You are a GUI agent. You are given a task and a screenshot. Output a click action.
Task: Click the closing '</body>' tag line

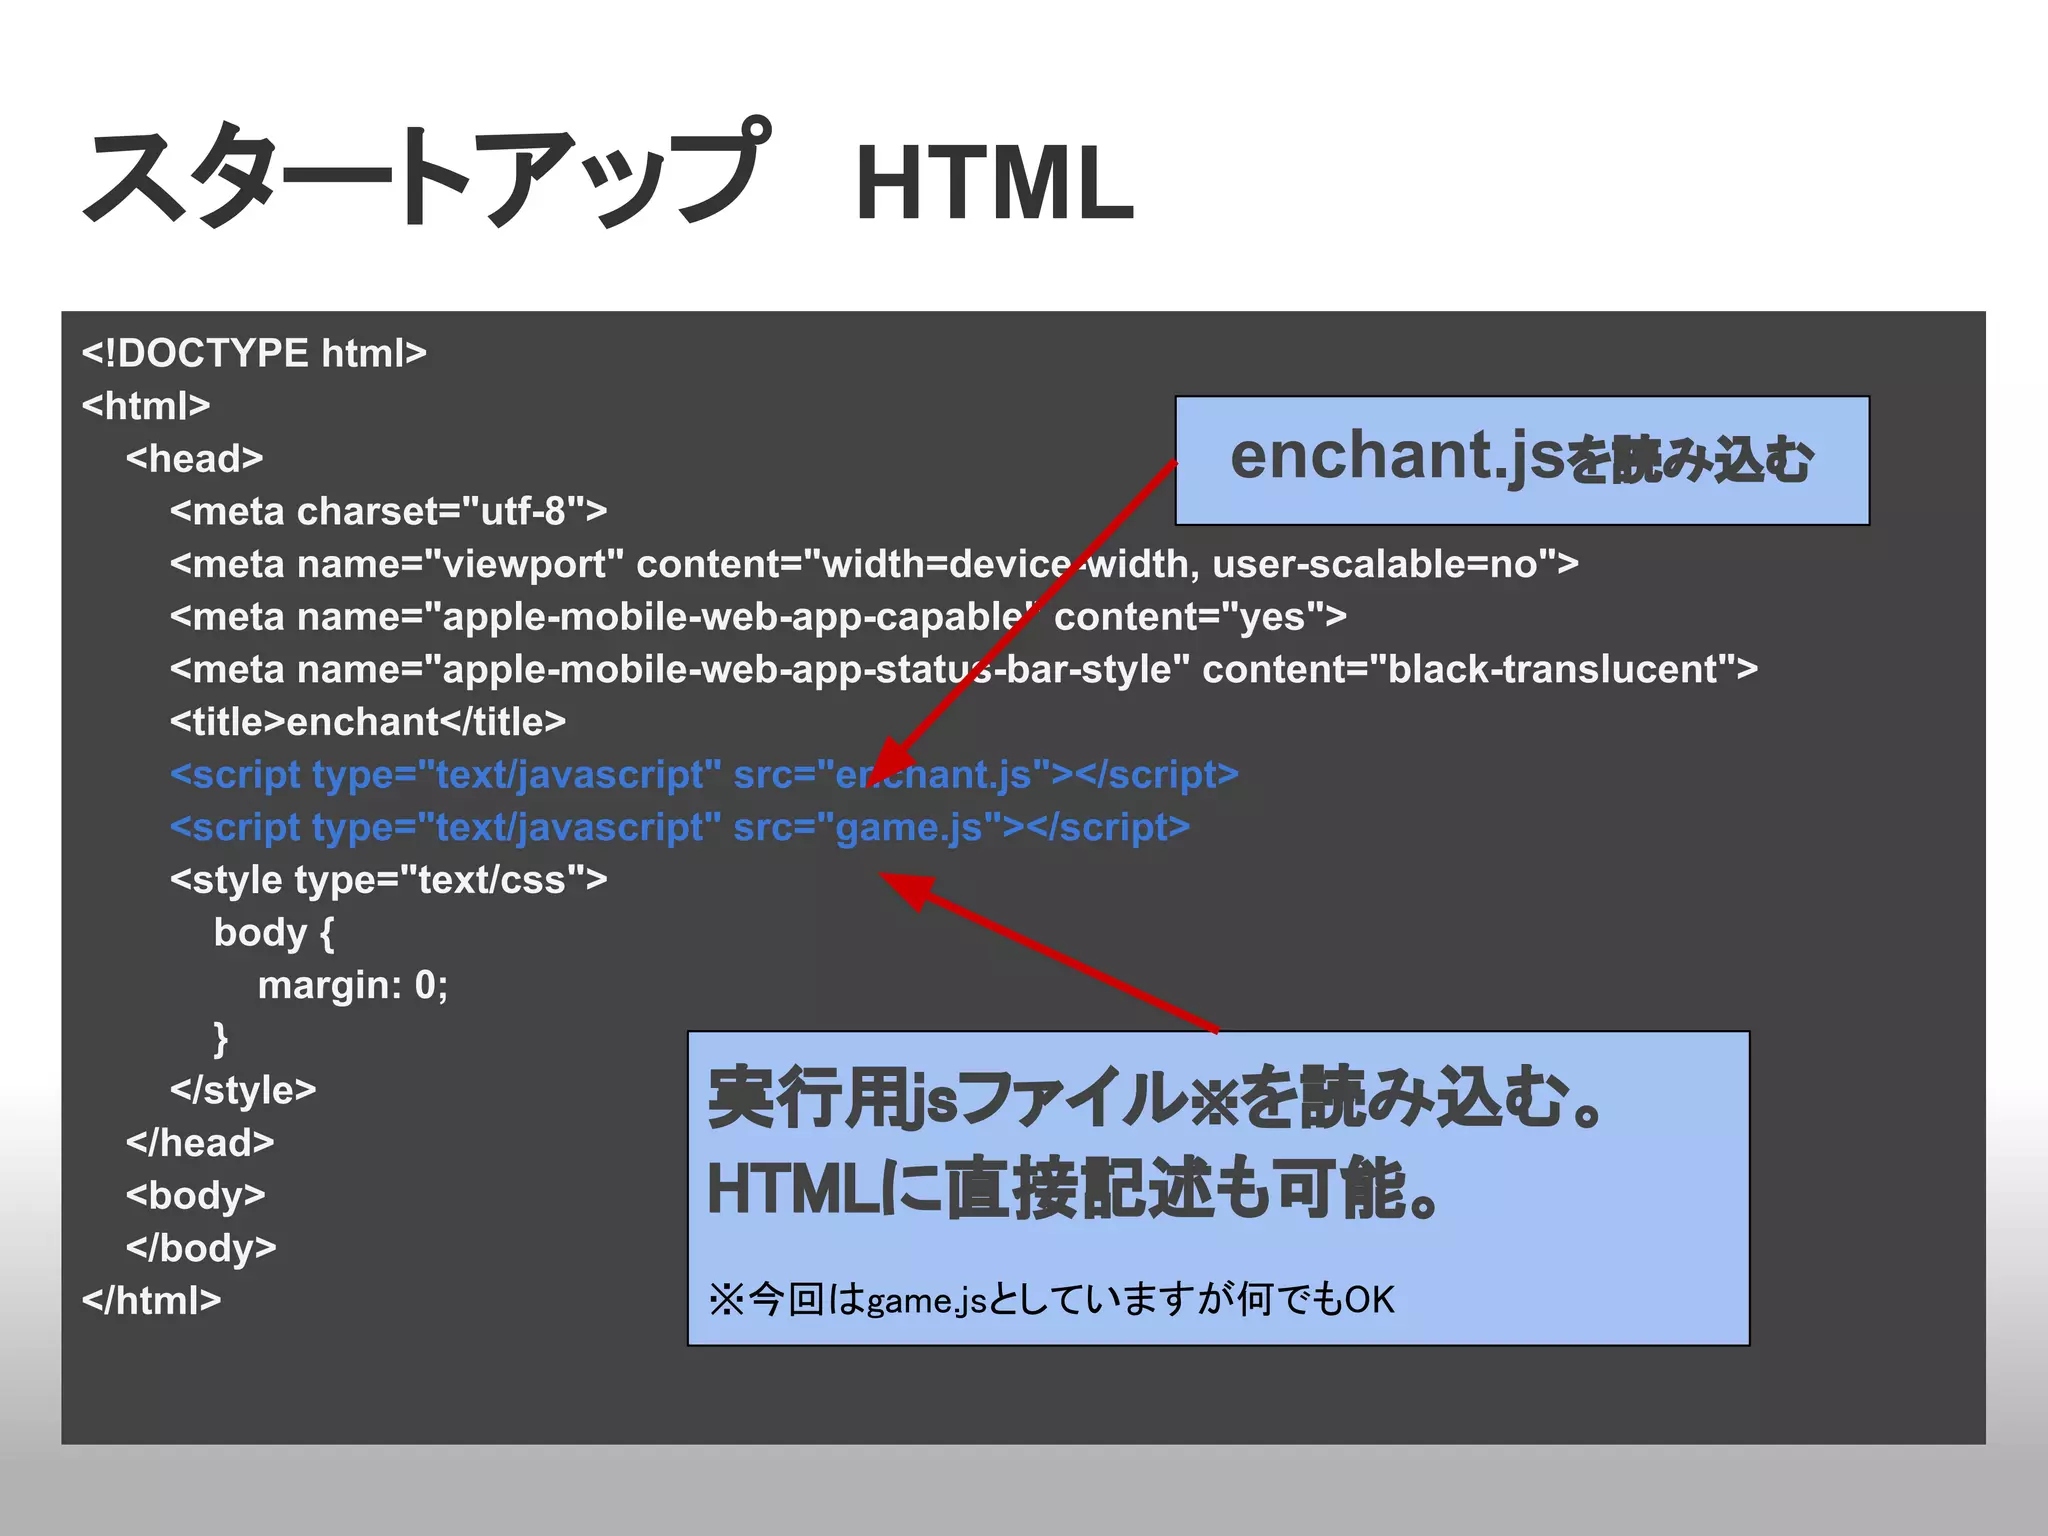(x=201, y=1248)
